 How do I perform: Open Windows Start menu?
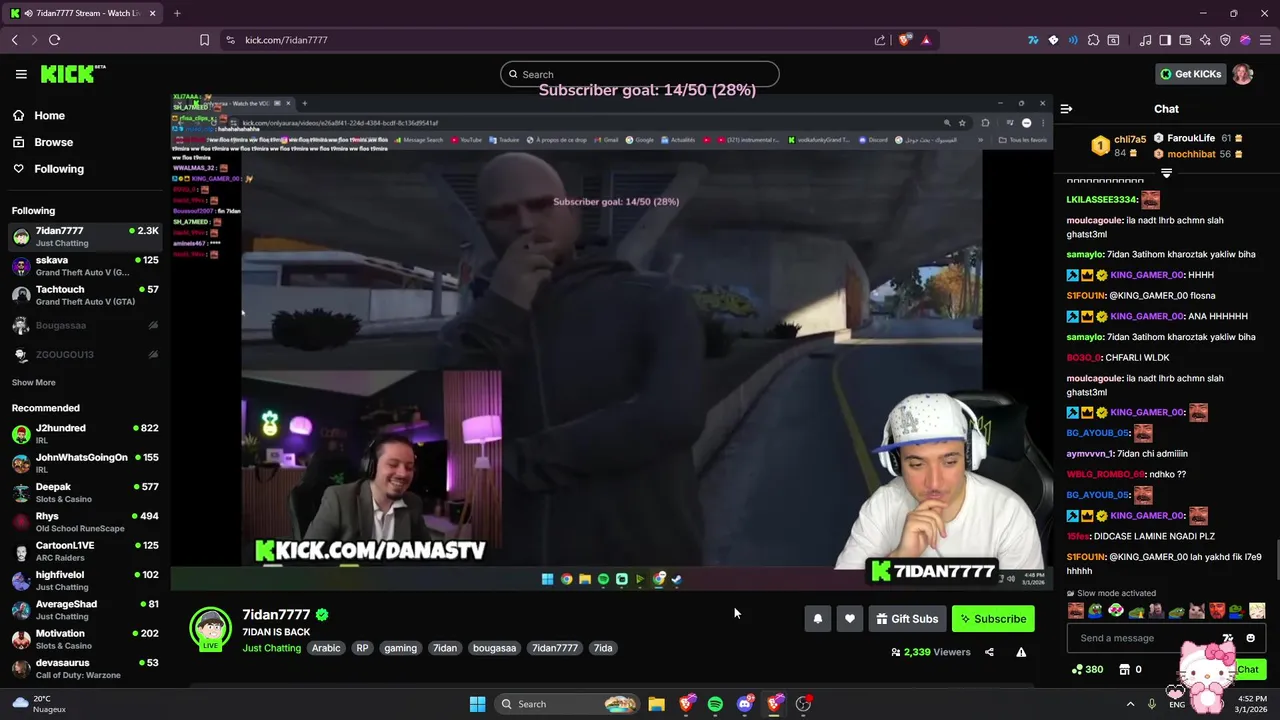coord(477,704)
